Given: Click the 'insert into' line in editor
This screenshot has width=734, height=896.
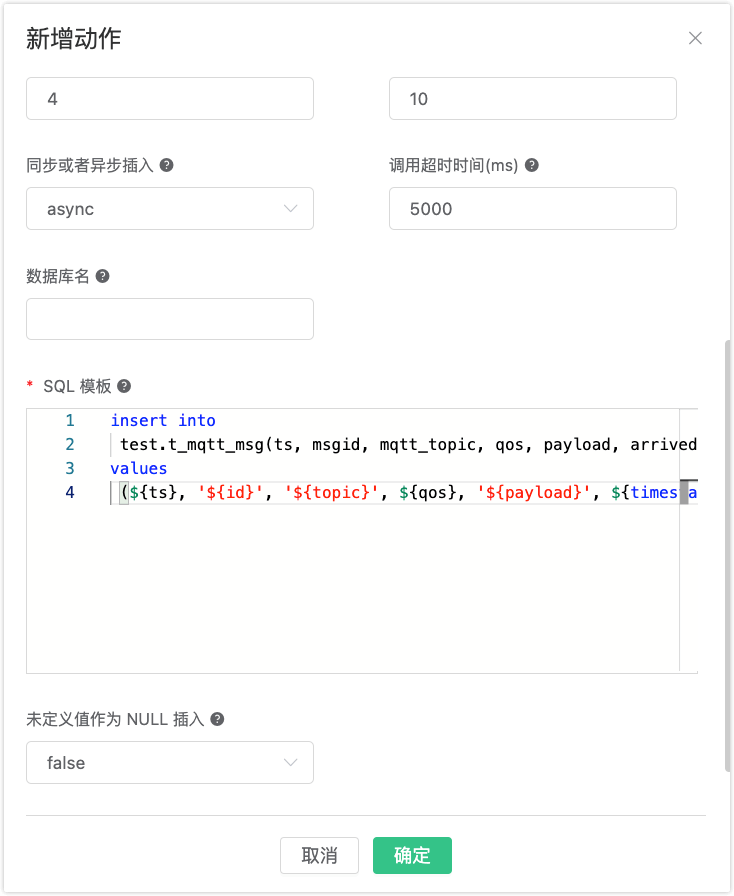Looking at the screenshot, I should click(163, 421).
